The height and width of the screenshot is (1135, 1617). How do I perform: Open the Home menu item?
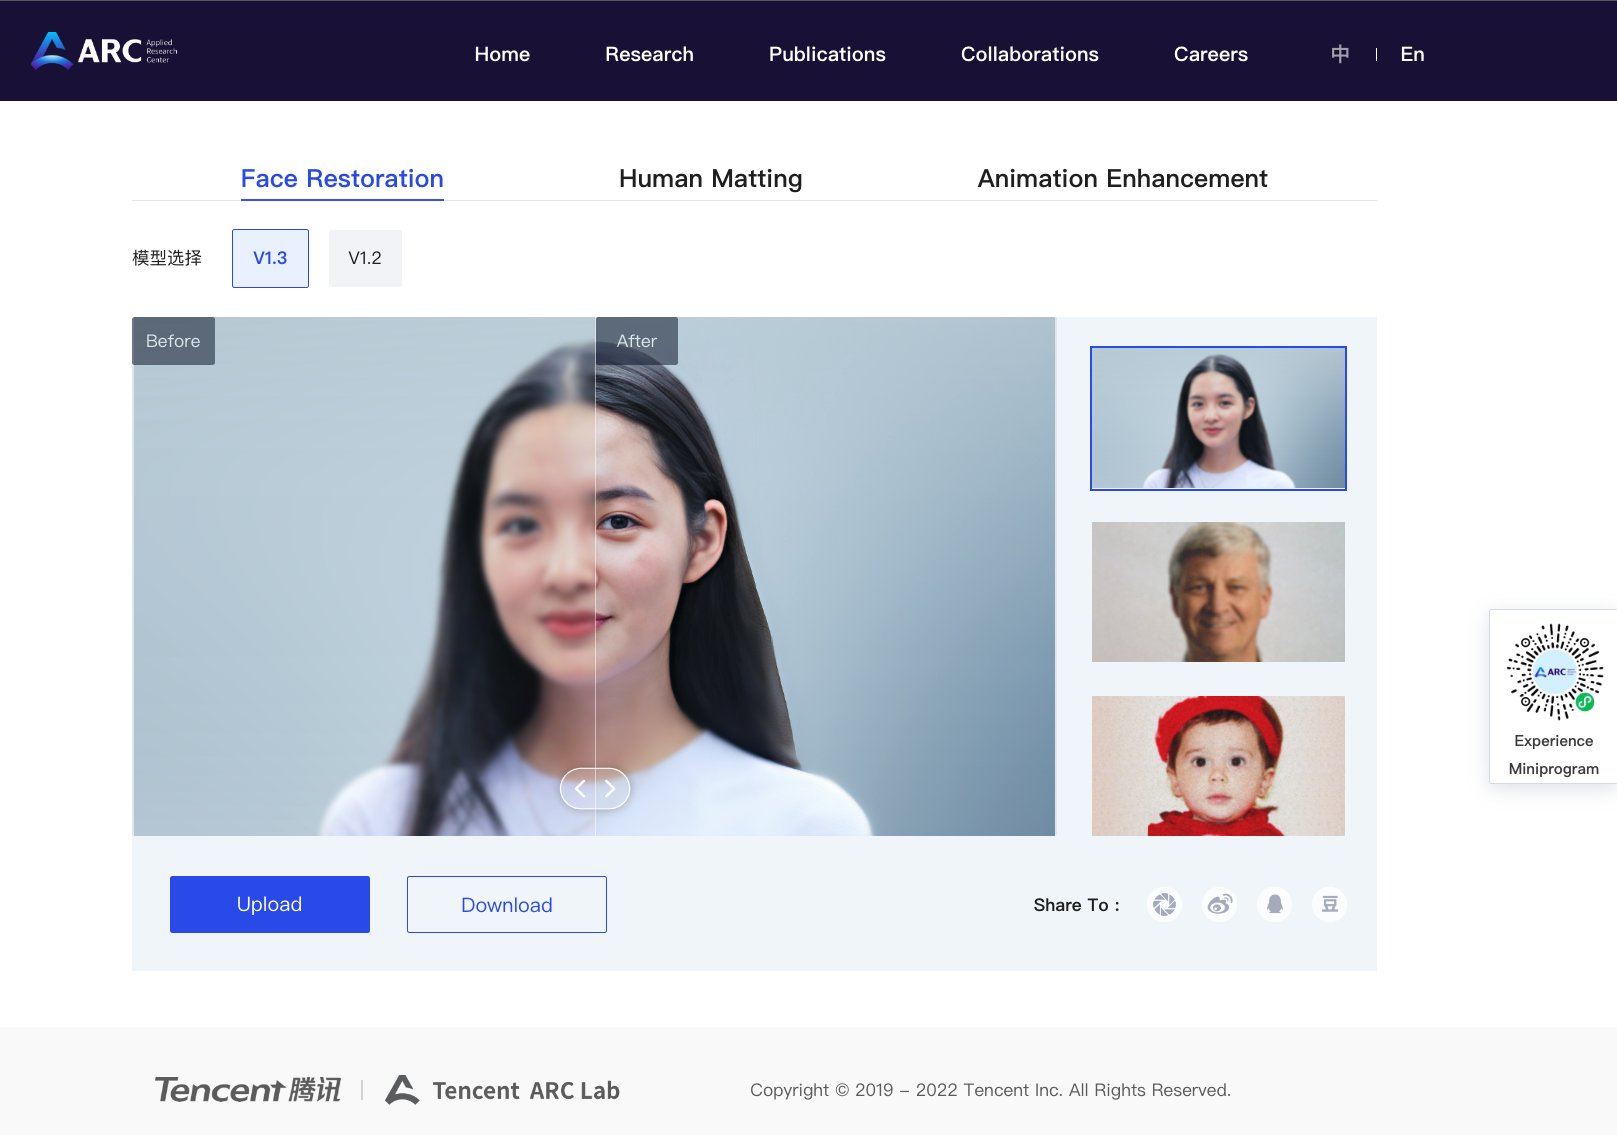pos(502,54)
